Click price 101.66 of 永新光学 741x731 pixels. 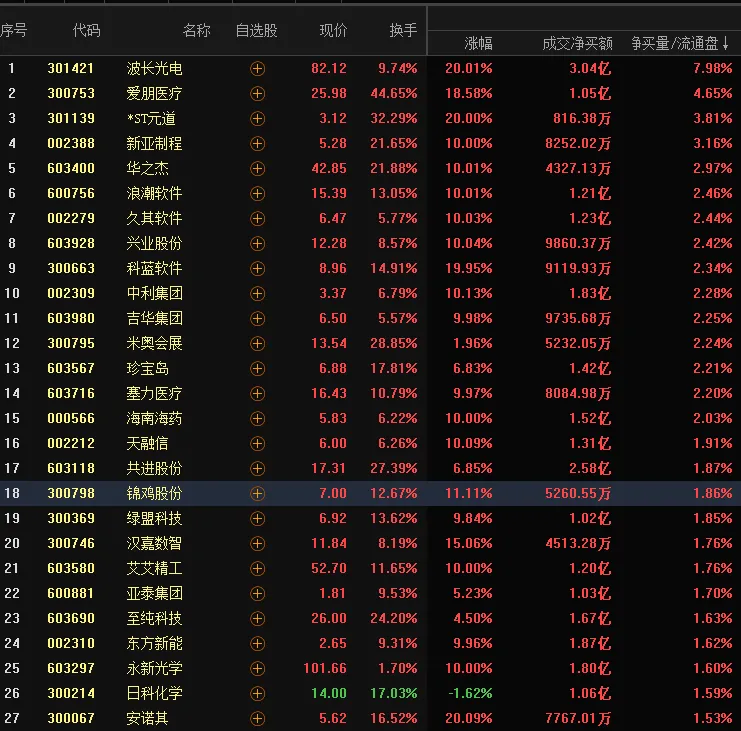click(325, 668)
